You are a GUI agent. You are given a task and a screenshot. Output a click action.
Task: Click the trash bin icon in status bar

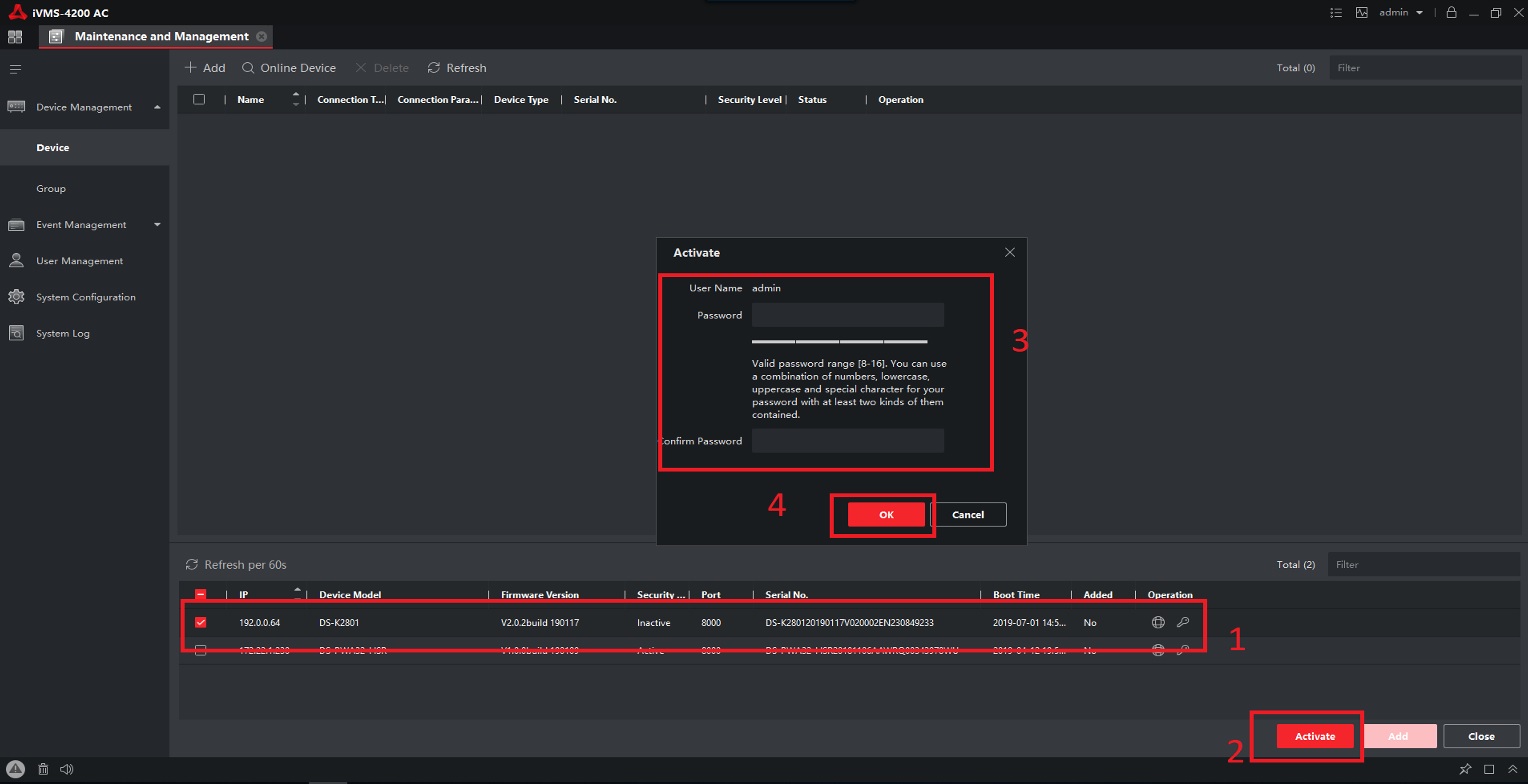(x=43, y=769)
